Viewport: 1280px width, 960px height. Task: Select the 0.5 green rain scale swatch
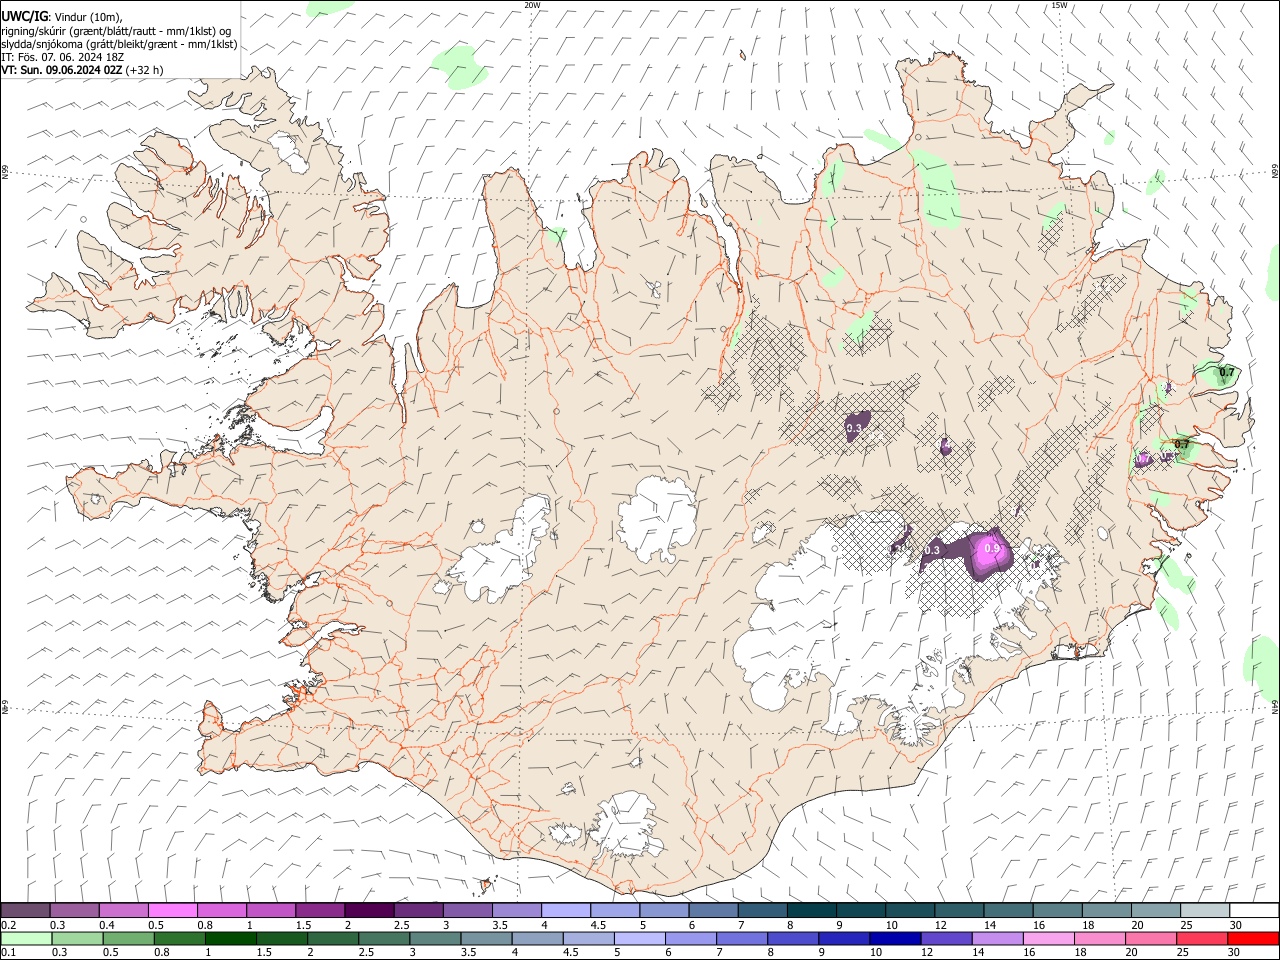[x=128, y=938]
